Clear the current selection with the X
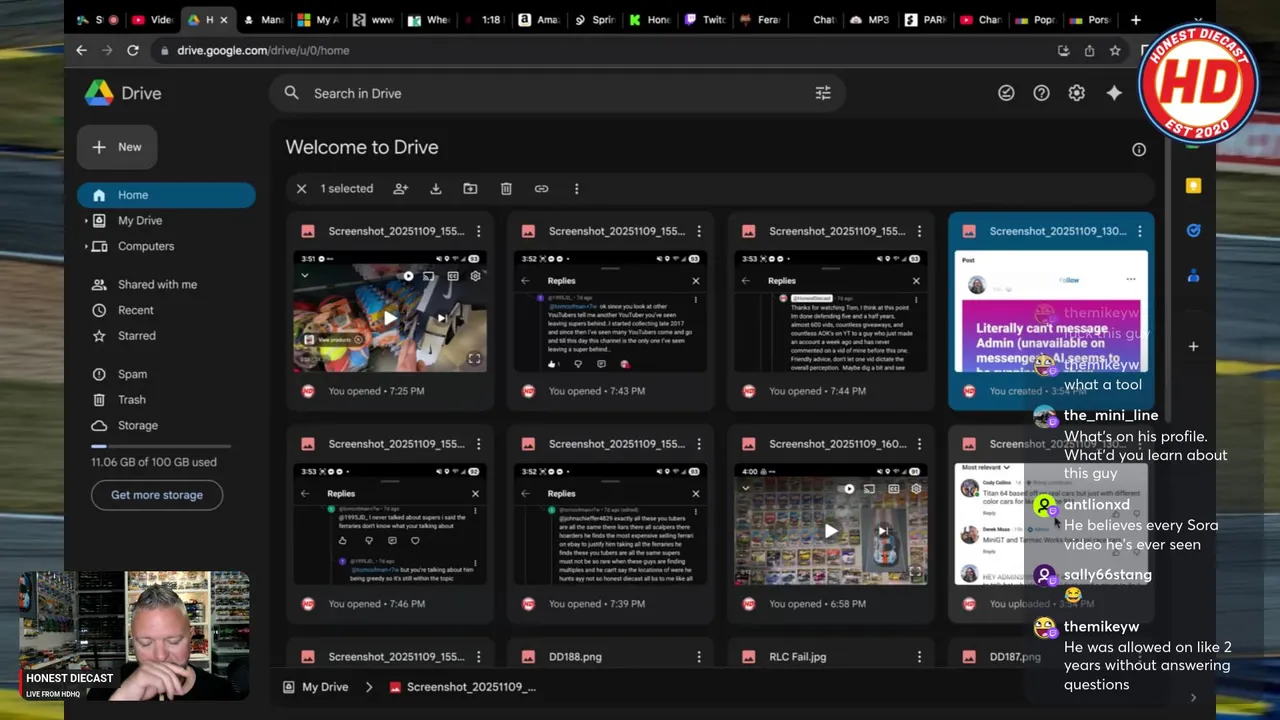 point(301,188)
